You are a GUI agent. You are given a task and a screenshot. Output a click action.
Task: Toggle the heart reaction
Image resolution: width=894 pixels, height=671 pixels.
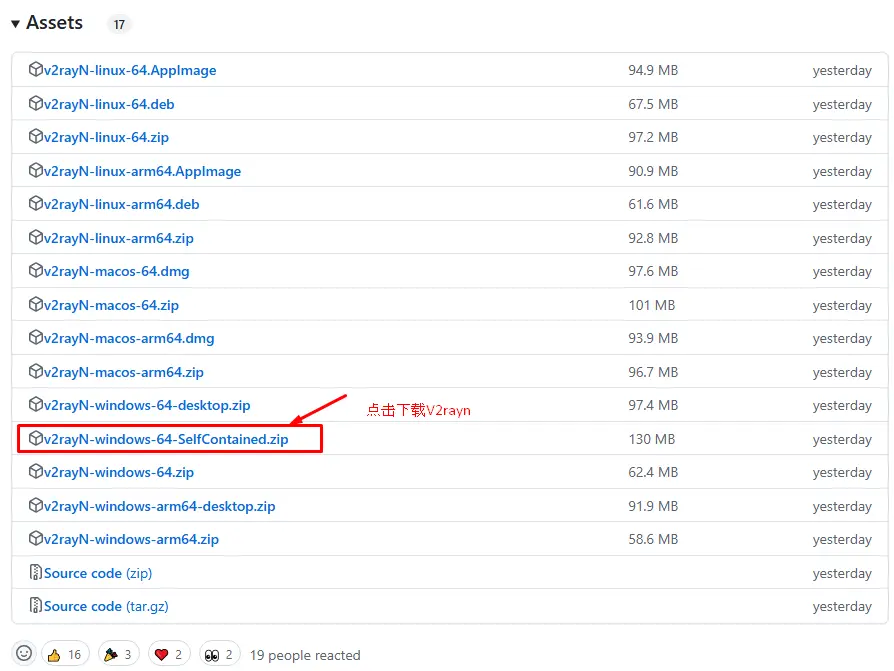170,654
